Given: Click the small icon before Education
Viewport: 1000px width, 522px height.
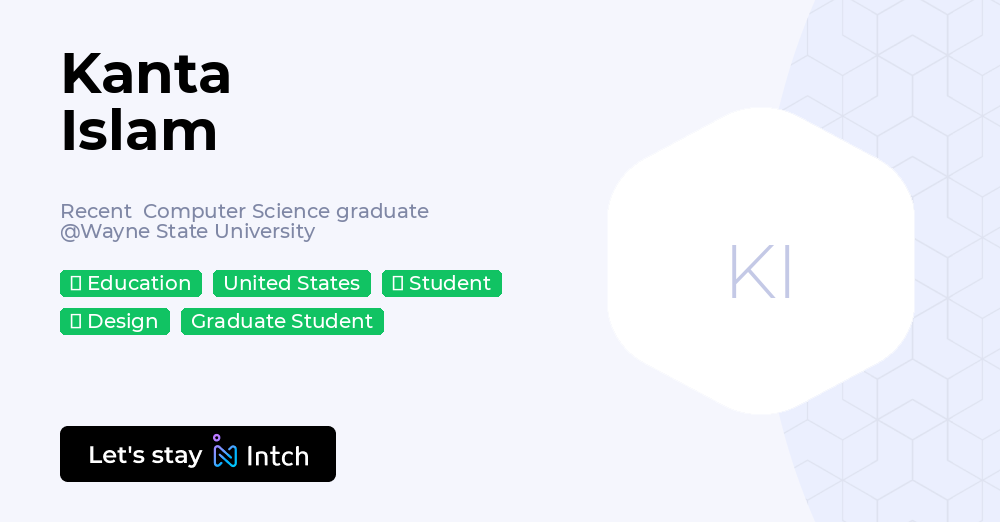Looking at the screenshot, I should click(x=75, y=284).
